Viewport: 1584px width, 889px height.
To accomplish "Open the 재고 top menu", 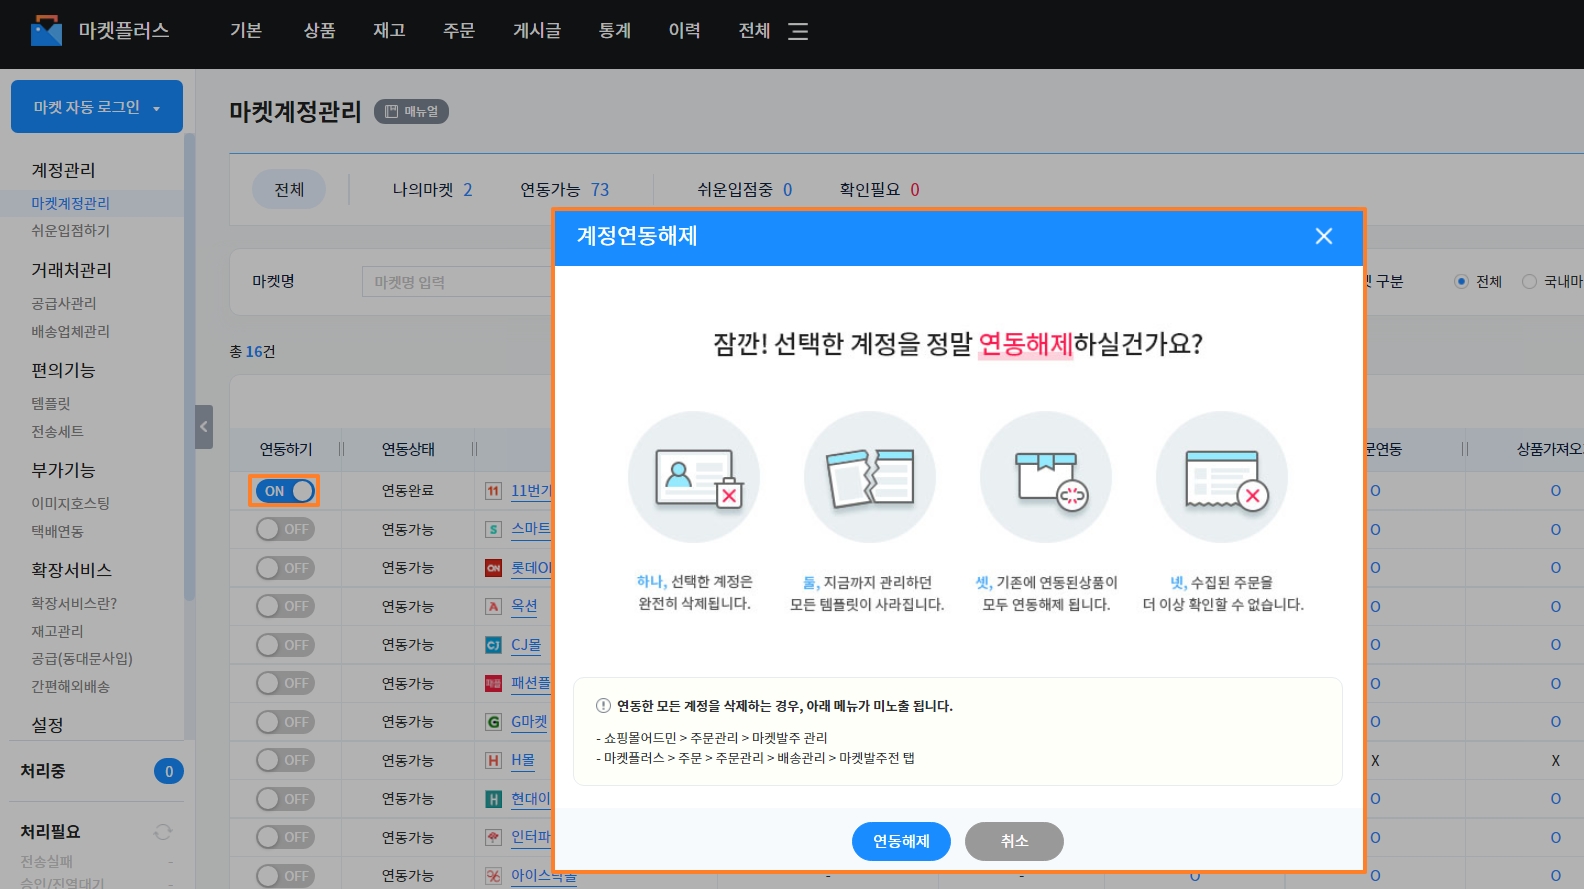I will (x=389, y=31).
